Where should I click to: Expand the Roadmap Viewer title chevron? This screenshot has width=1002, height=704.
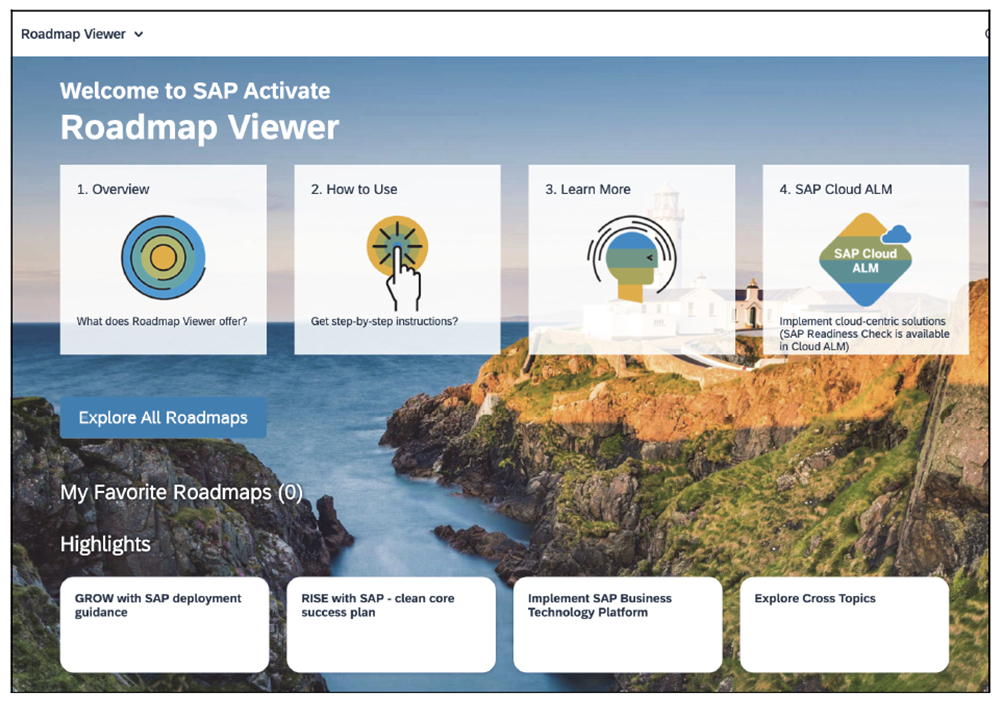139,33
